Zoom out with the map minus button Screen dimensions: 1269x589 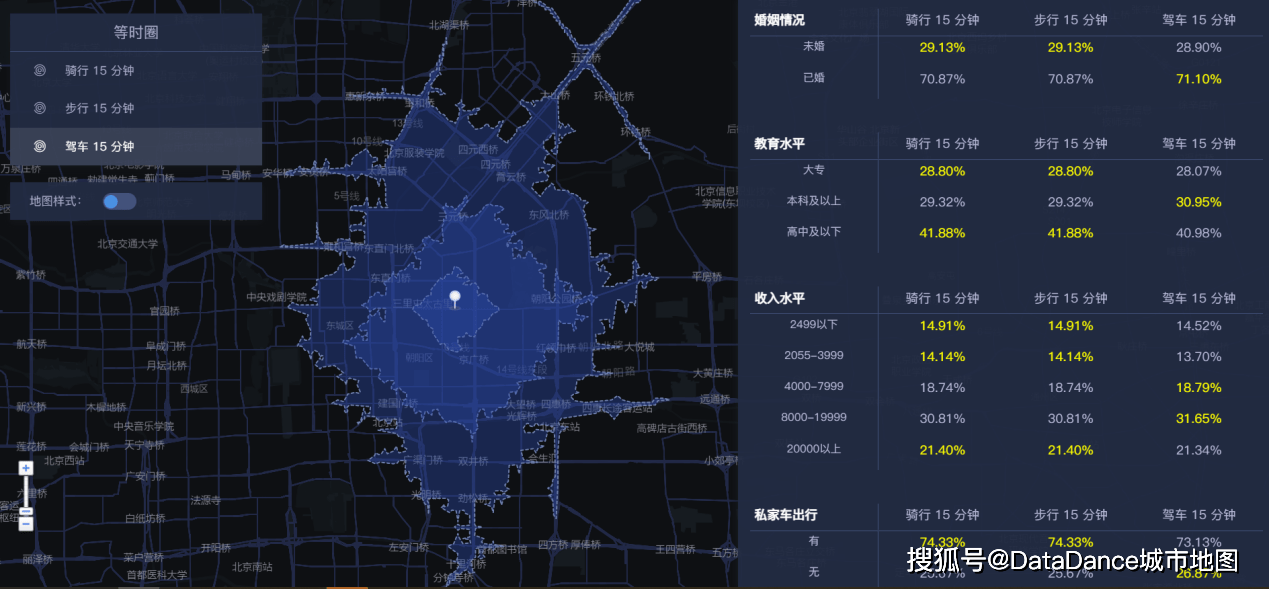(26, 523)
